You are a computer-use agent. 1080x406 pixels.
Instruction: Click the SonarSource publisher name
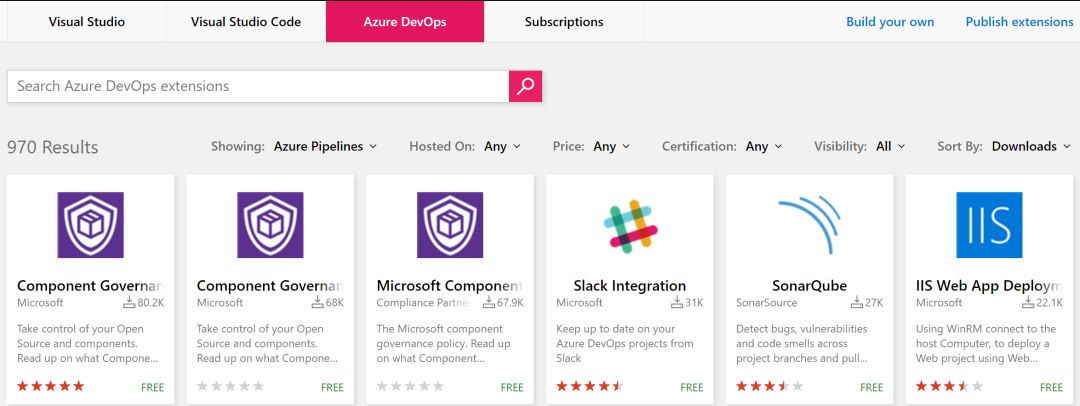point(766,303)
